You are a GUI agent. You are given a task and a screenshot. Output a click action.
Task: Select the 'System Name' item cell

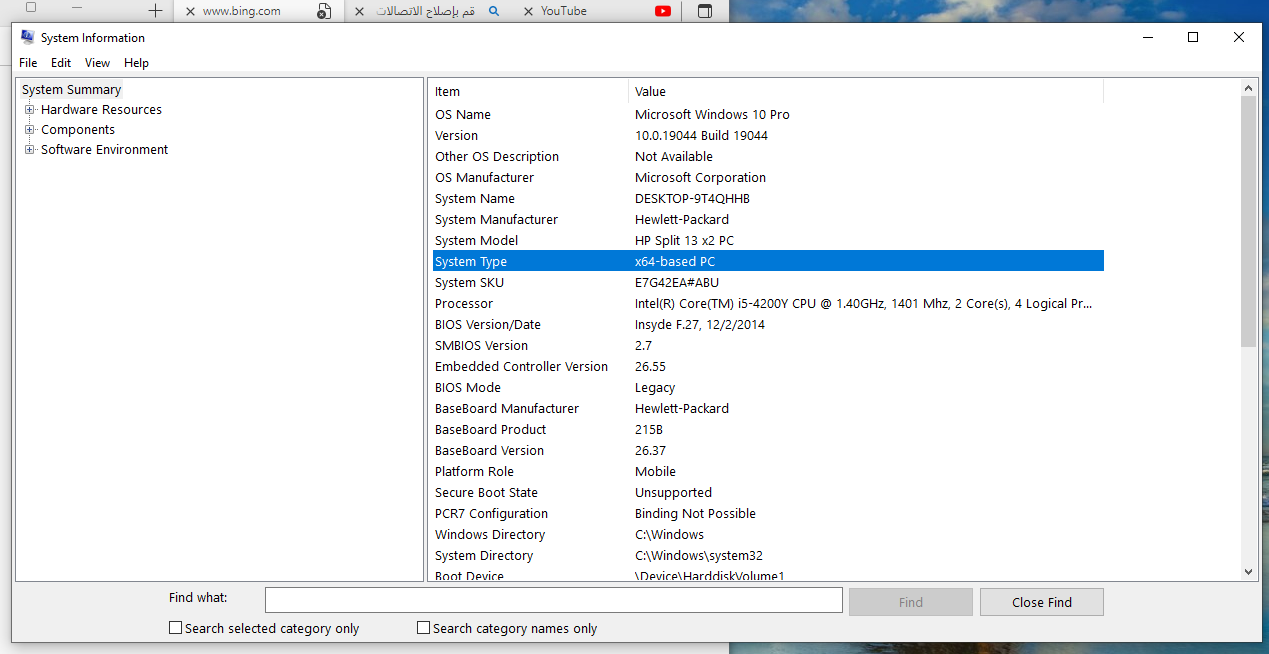tap(475, 199)
